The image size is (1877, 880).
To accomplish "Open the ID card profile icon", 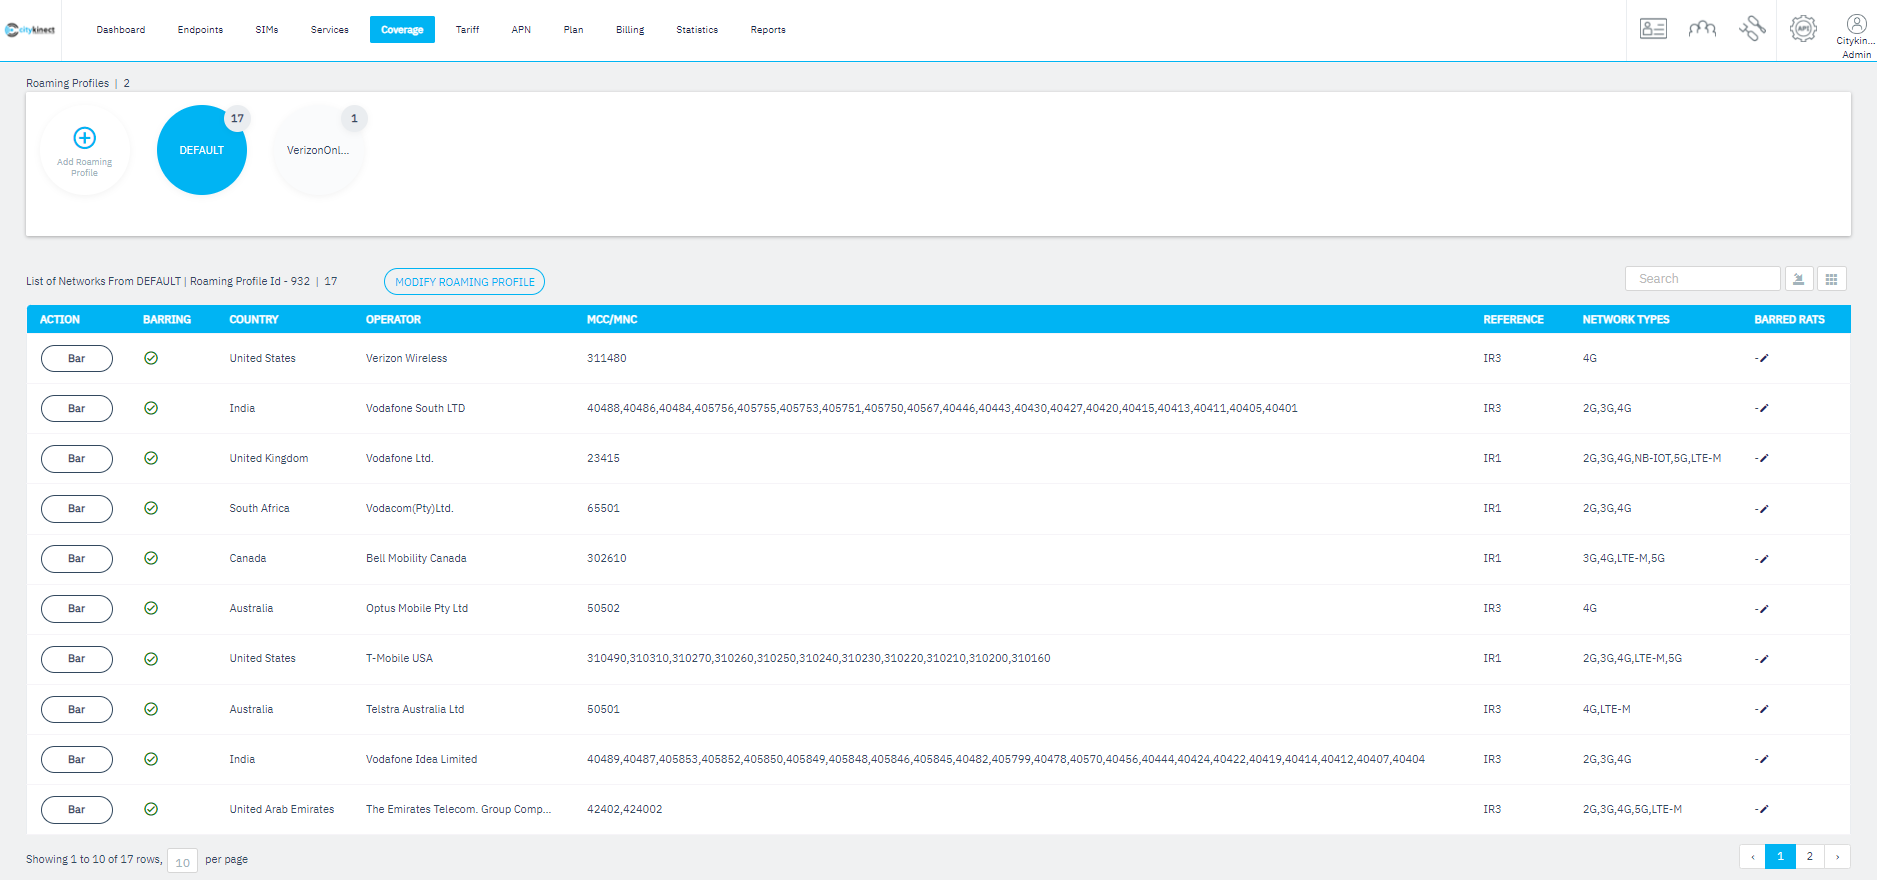I will click(x=1653, y=29).
